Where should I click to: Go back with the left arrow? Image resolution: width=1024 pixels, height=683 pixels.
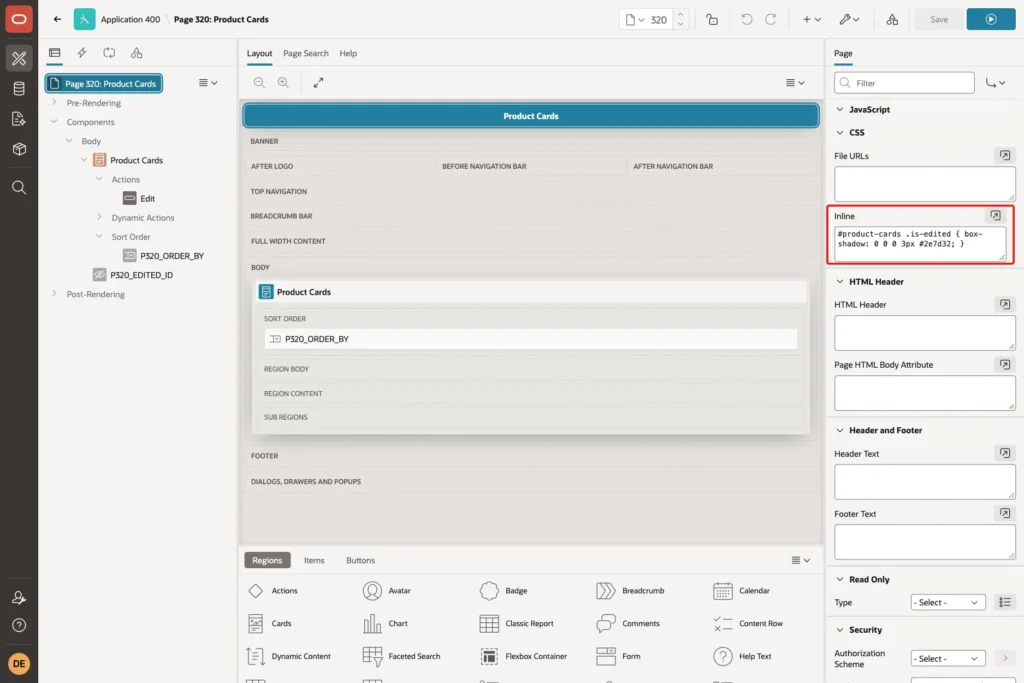tap(57, 19)
